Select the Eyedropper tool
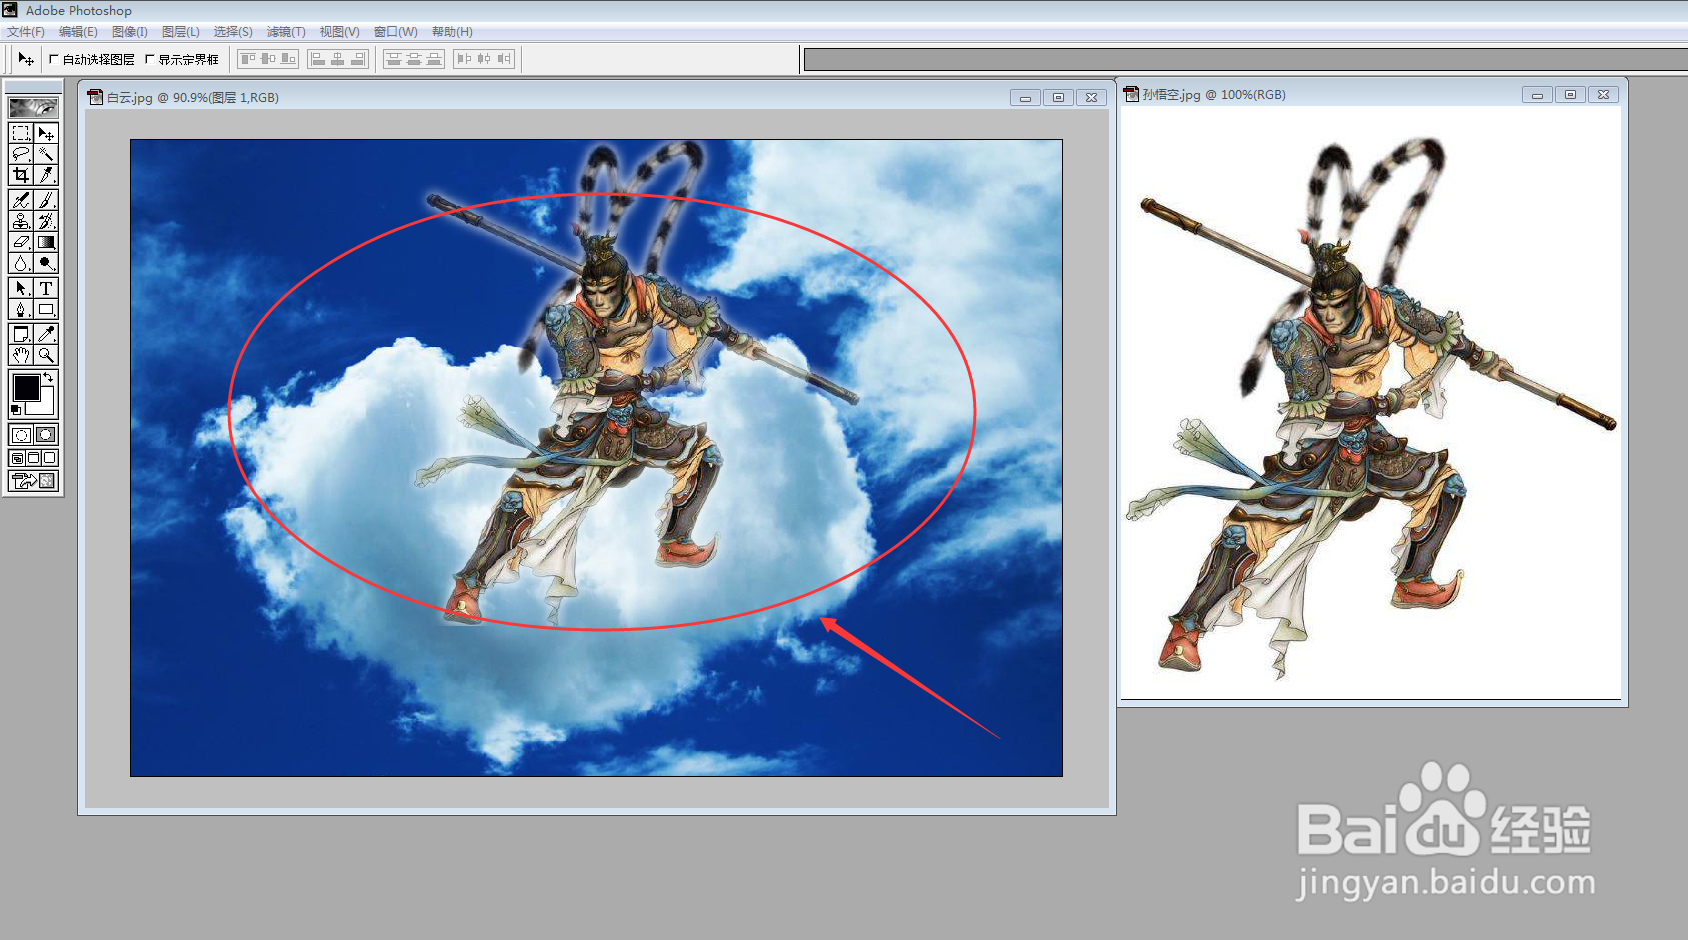This screenshot has width=1688, height=940. (46, 334)
